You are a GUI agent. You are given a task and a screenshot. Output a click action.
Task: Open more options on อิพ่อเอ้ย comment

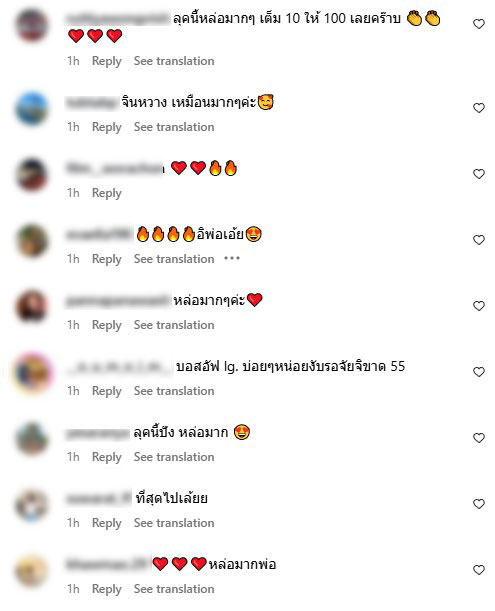(x=232, y=258)
